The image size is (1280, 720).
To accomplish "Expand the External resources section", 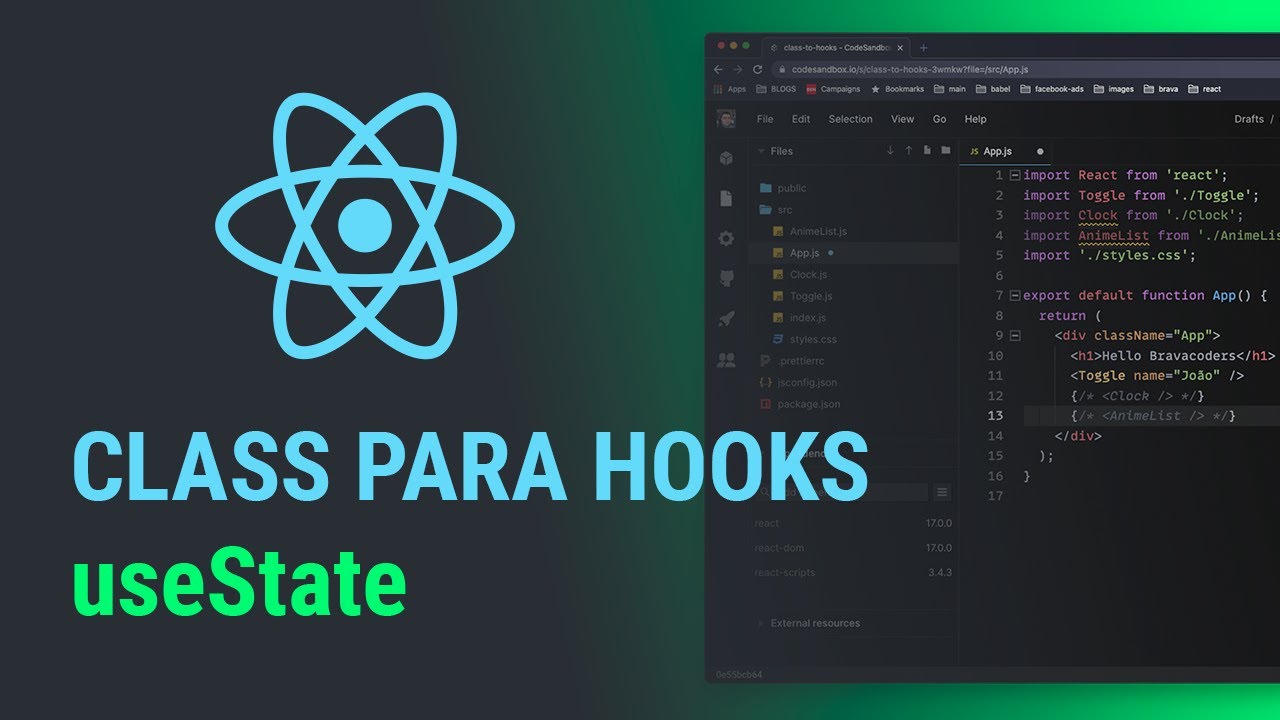I will click(x=808, y=623).
